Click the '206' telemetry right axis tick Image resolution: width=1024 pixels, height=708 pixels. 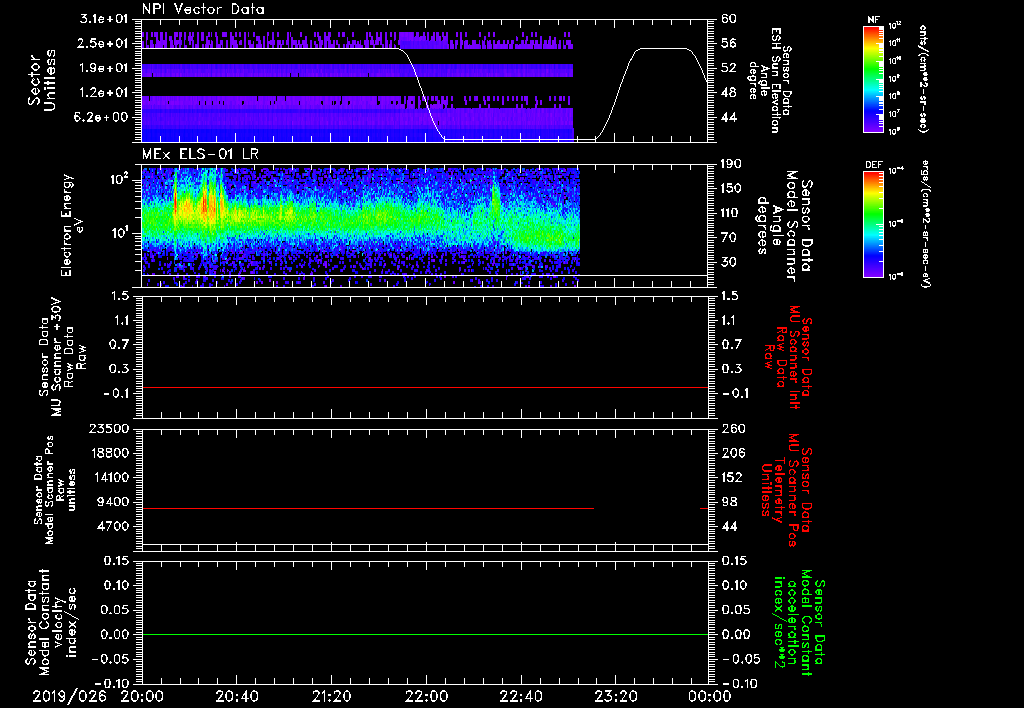tap(733, 453)
